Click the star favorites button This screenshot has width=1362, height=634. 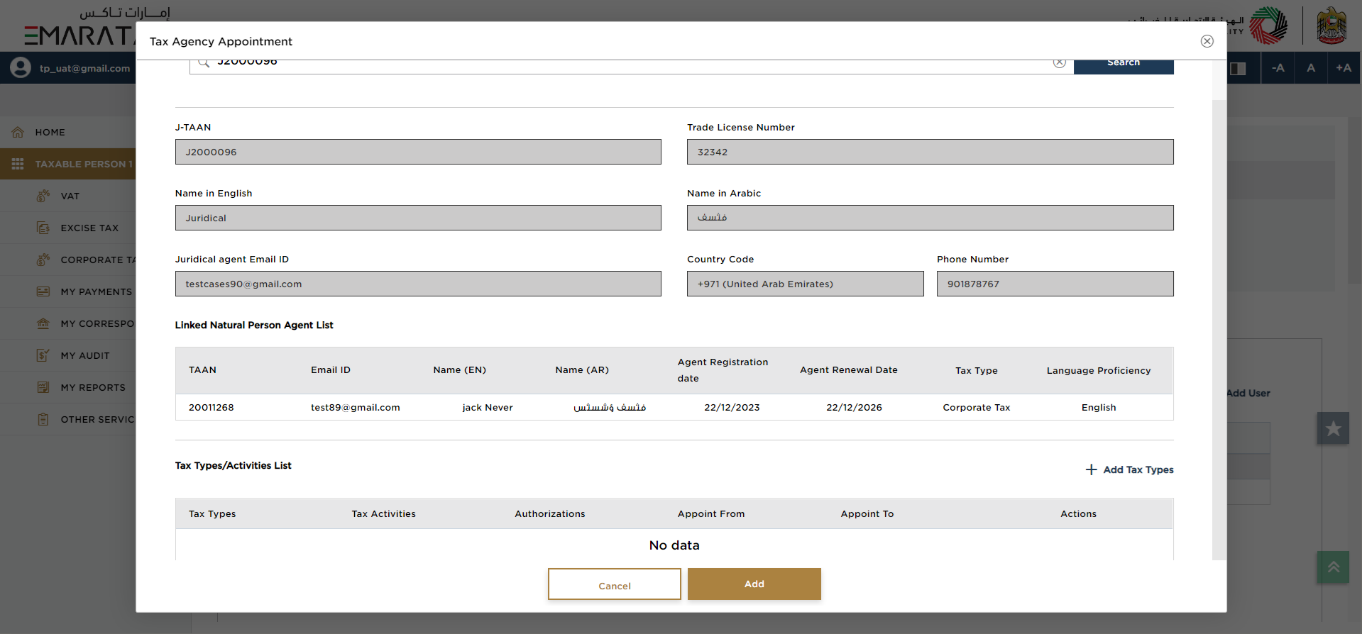click(1333, 428)
